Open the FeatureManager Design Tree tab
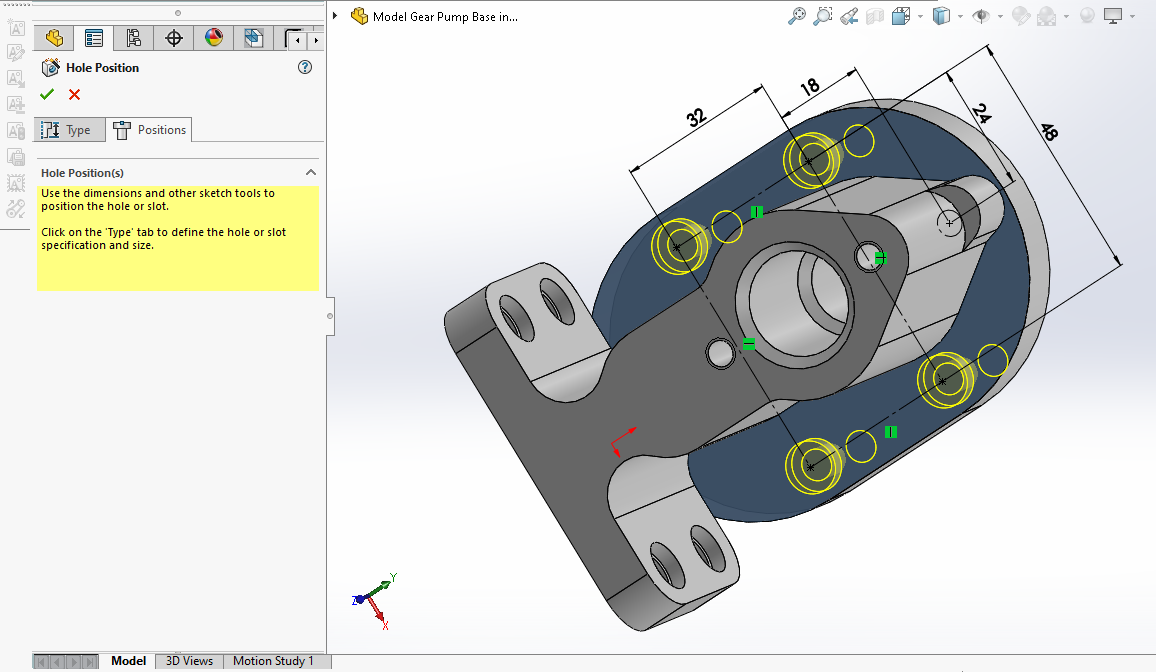Viewport: 1156px width, 672px height. 54,39
